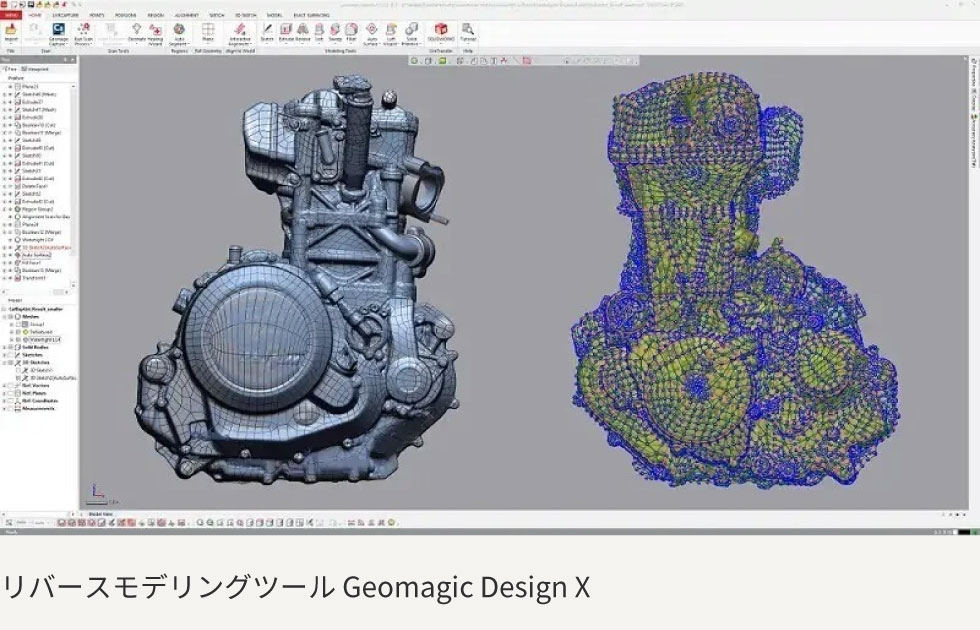980x630 pixels.
Task: Click the Model View tab label
Action: 100,514
